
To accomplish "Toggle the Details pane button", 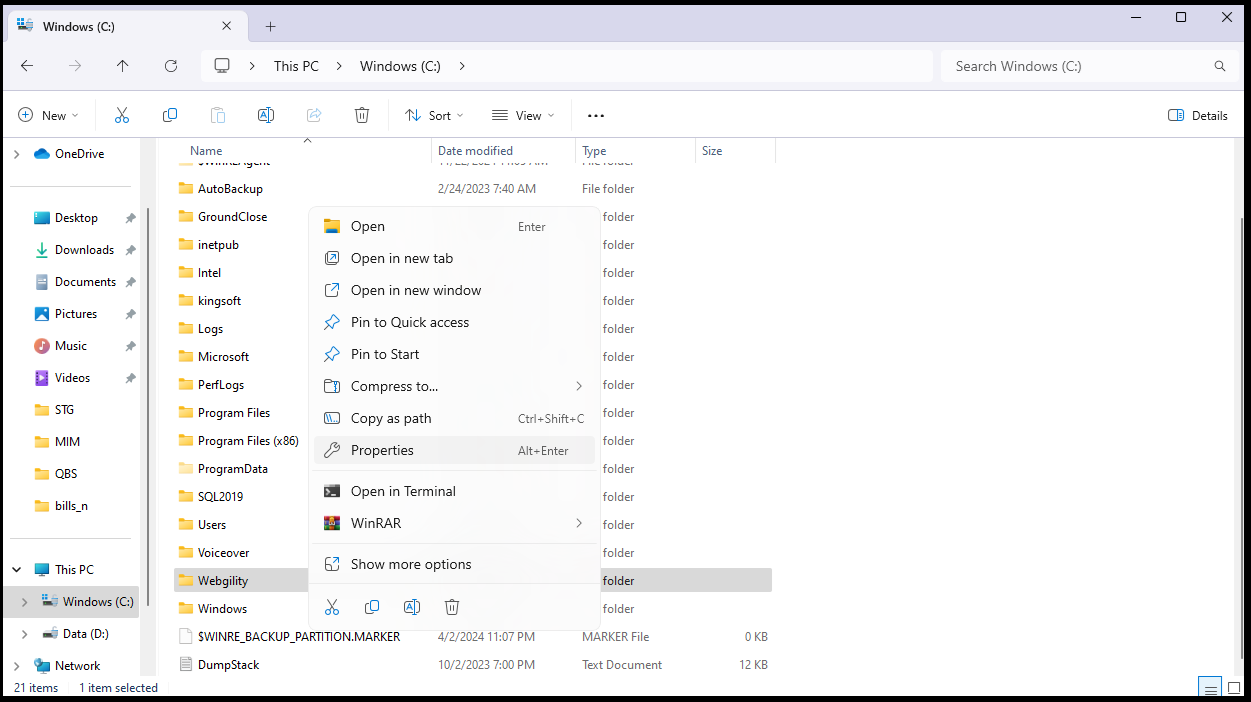I will [1198, 115].
